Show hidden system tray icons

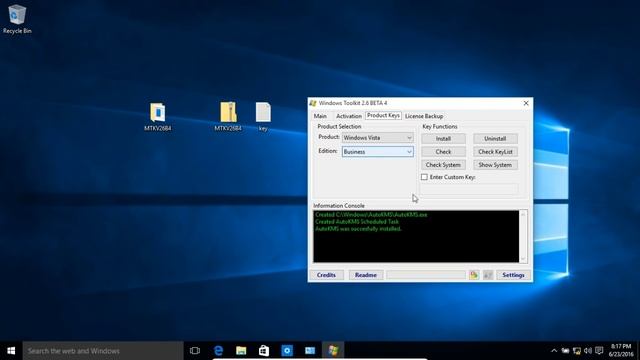[554, 351]
